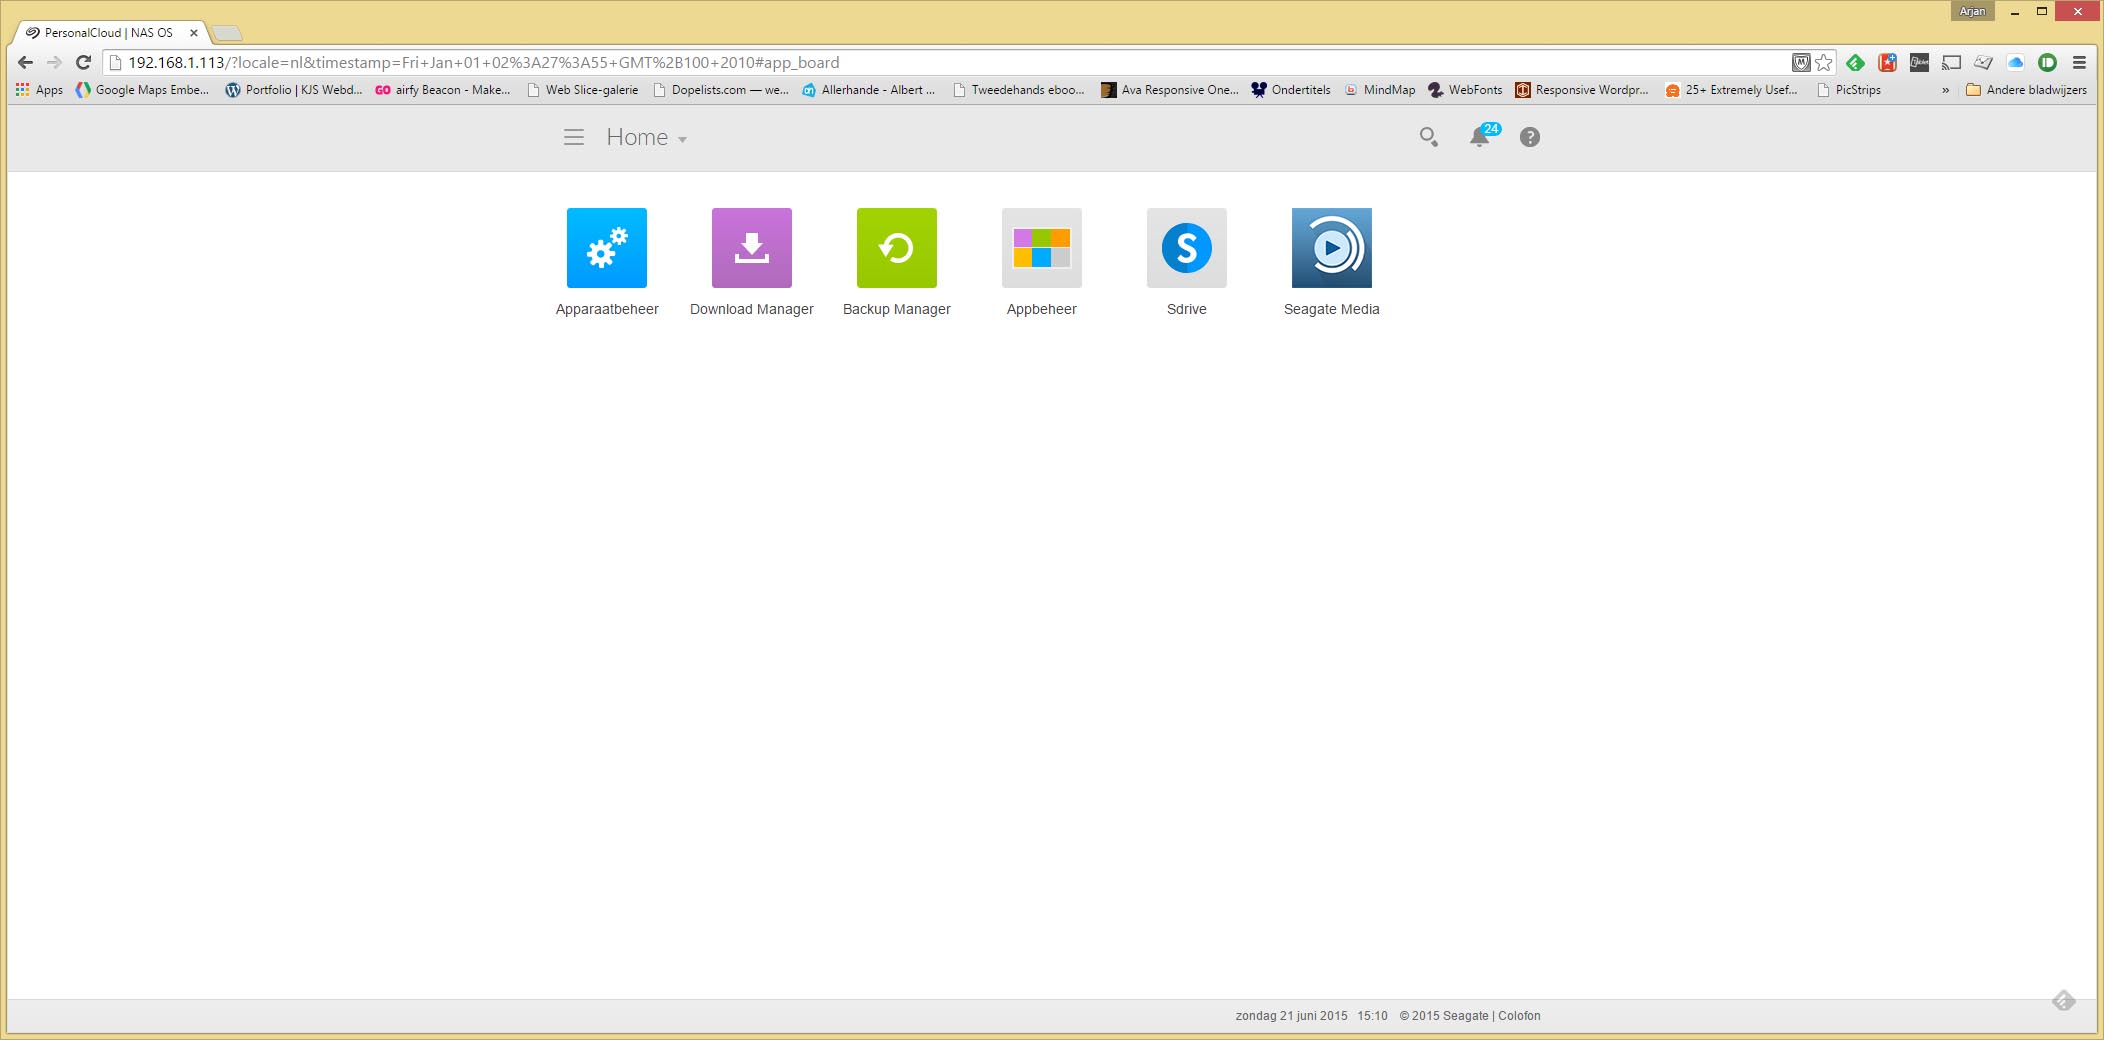2104x1040 pixels.
Task: Click the Arjan profile button
Action: tap(1972, 11)
